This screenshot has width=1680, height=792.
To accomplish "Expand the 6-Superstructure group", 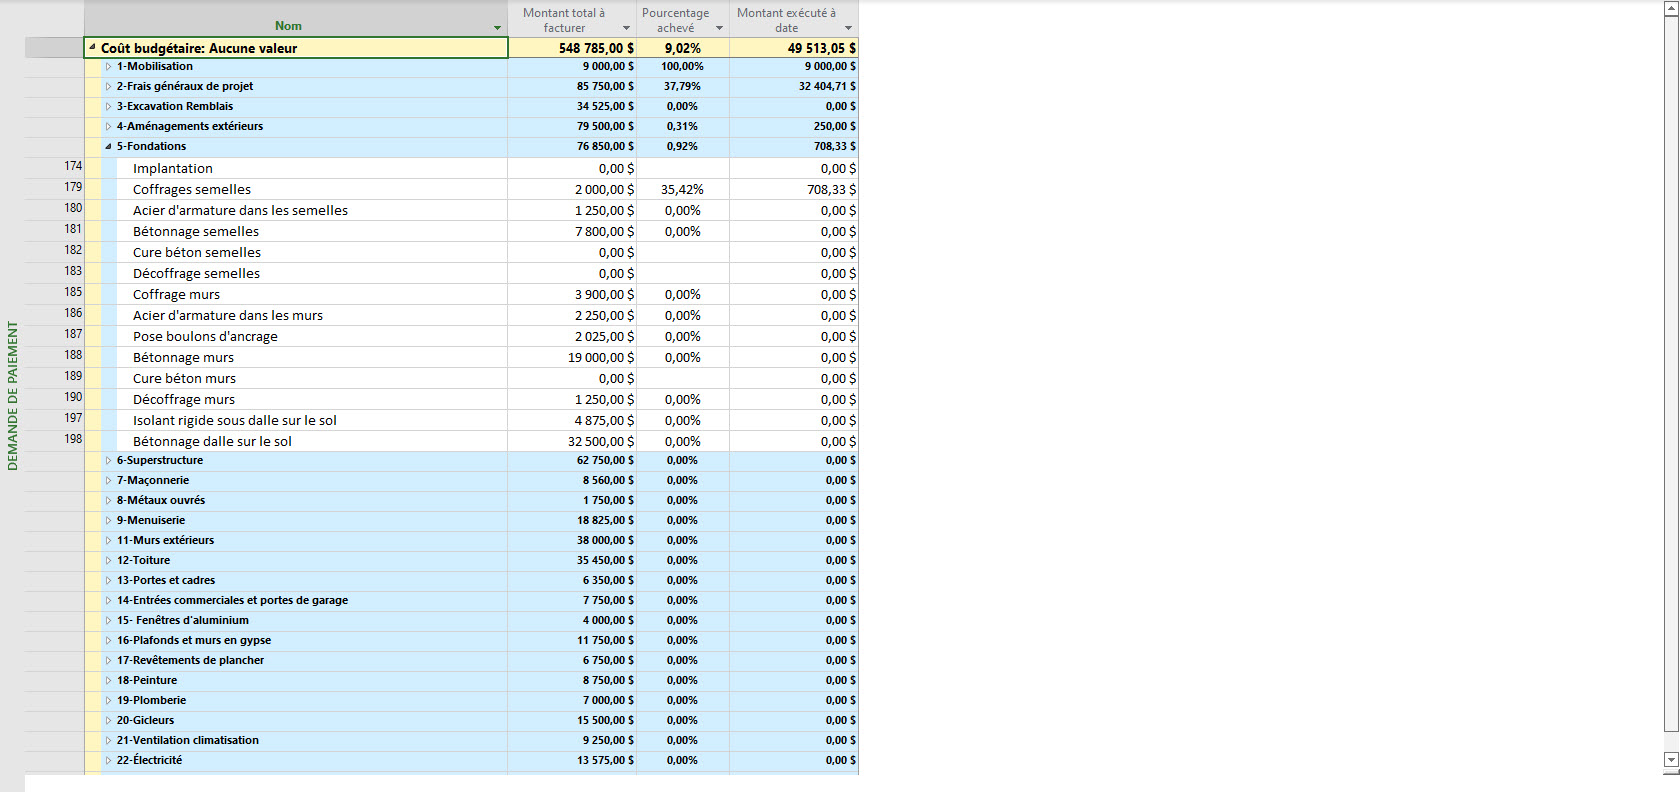I will pyautogui.click(x=108, y=461).
